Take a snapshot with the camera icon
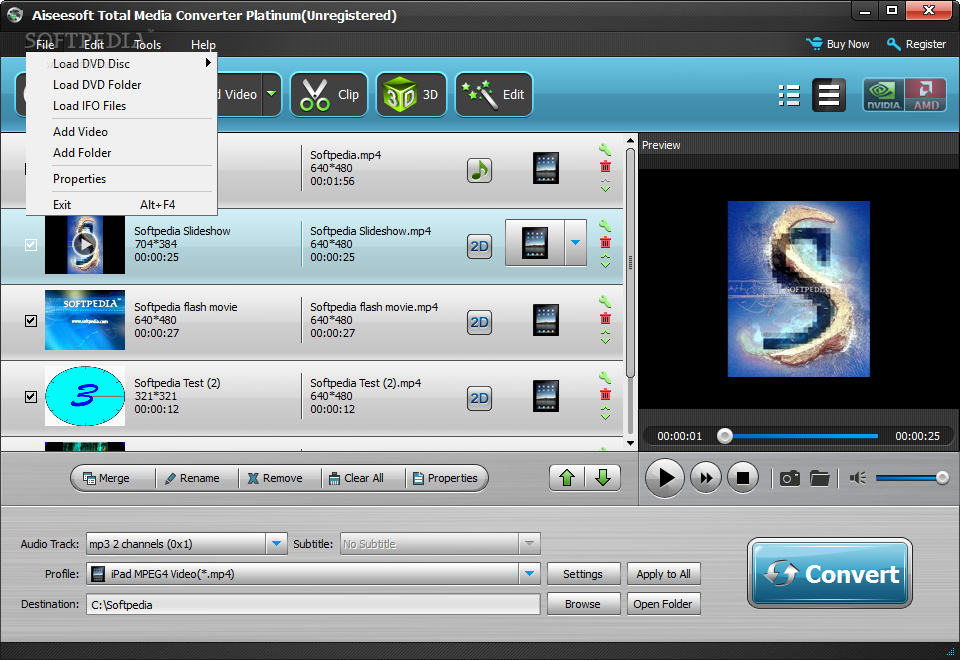This screenshot has width=960, height=660. 790,478
